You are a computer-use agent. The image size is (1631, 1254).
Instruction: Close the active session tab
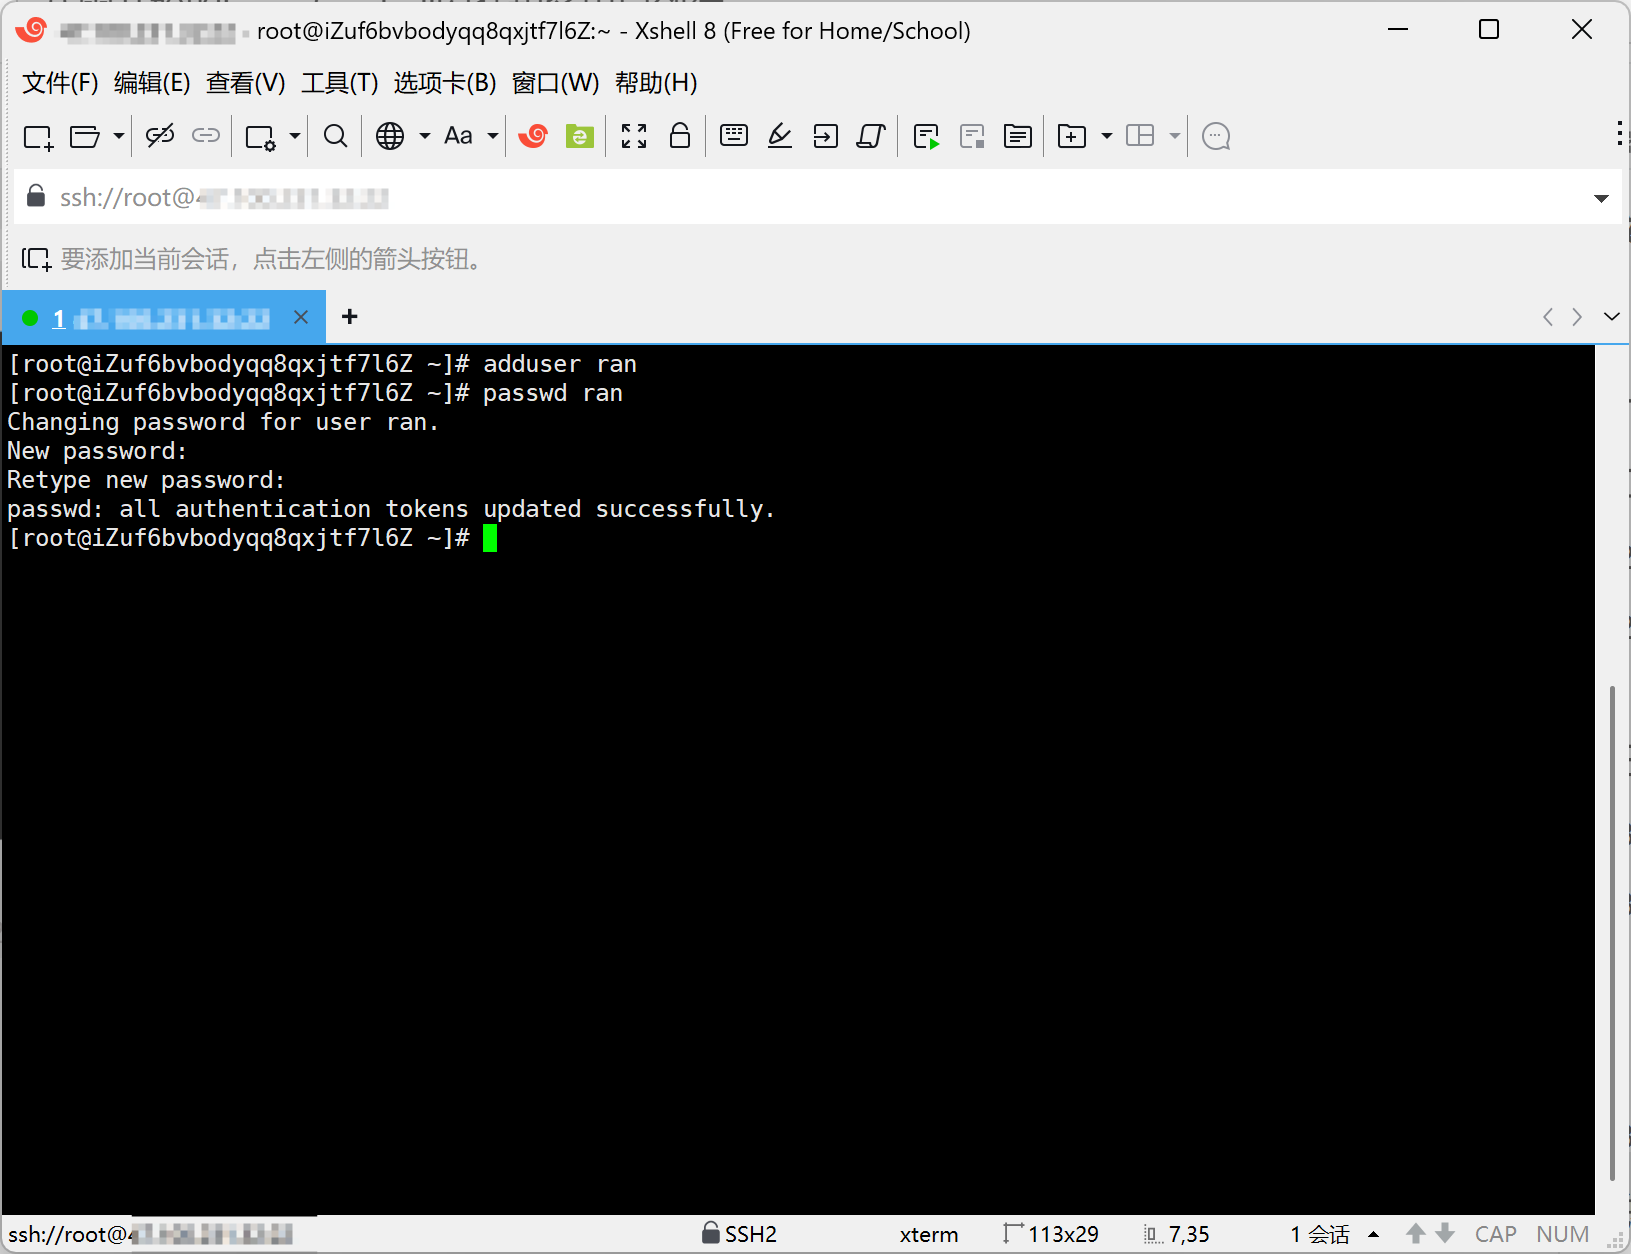[x=301, y=317]
